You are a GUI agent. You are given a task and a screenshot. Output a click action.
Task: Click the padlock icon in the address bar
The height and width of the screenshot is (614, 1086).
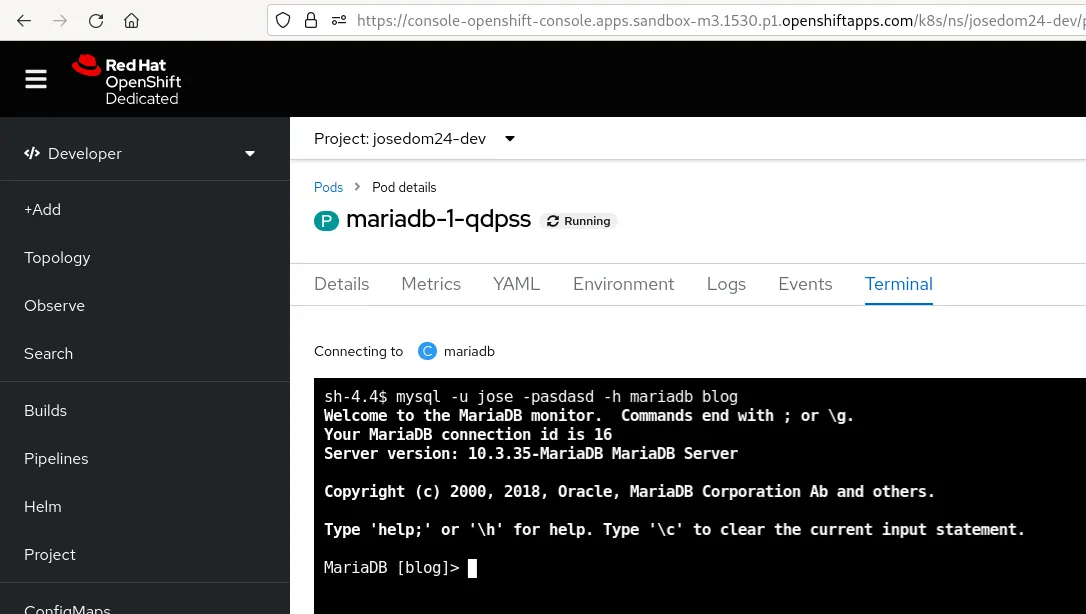click(310, 20)
